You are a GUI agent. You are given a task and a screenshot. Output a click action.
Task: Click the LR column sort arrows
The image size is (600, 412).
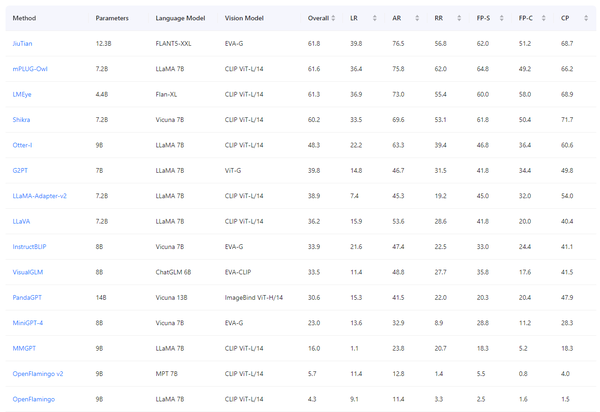[375, 19]
